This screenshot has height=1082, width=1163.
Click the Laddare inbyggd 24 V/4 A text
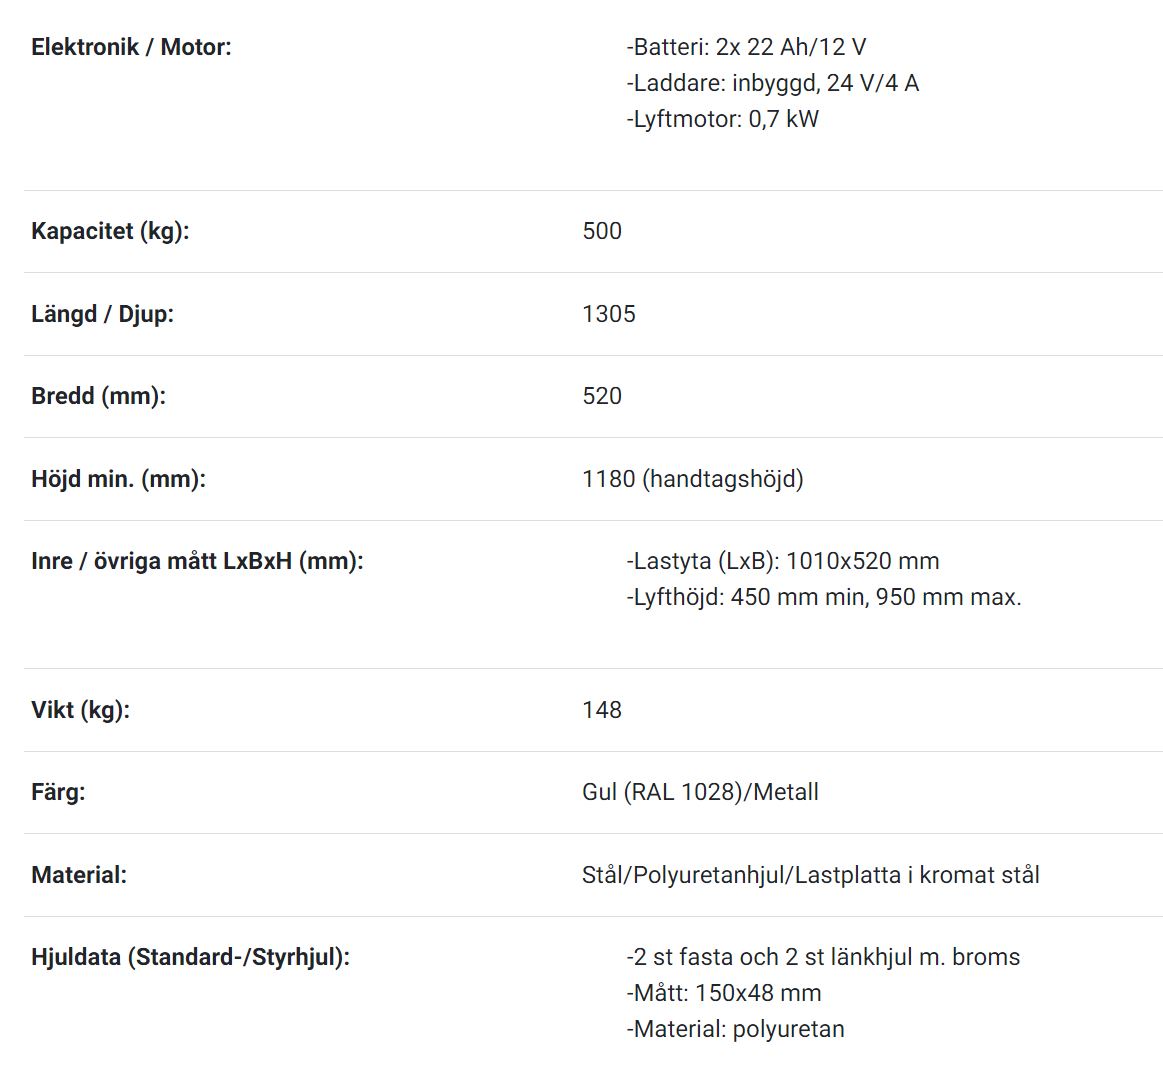(773, 83)
